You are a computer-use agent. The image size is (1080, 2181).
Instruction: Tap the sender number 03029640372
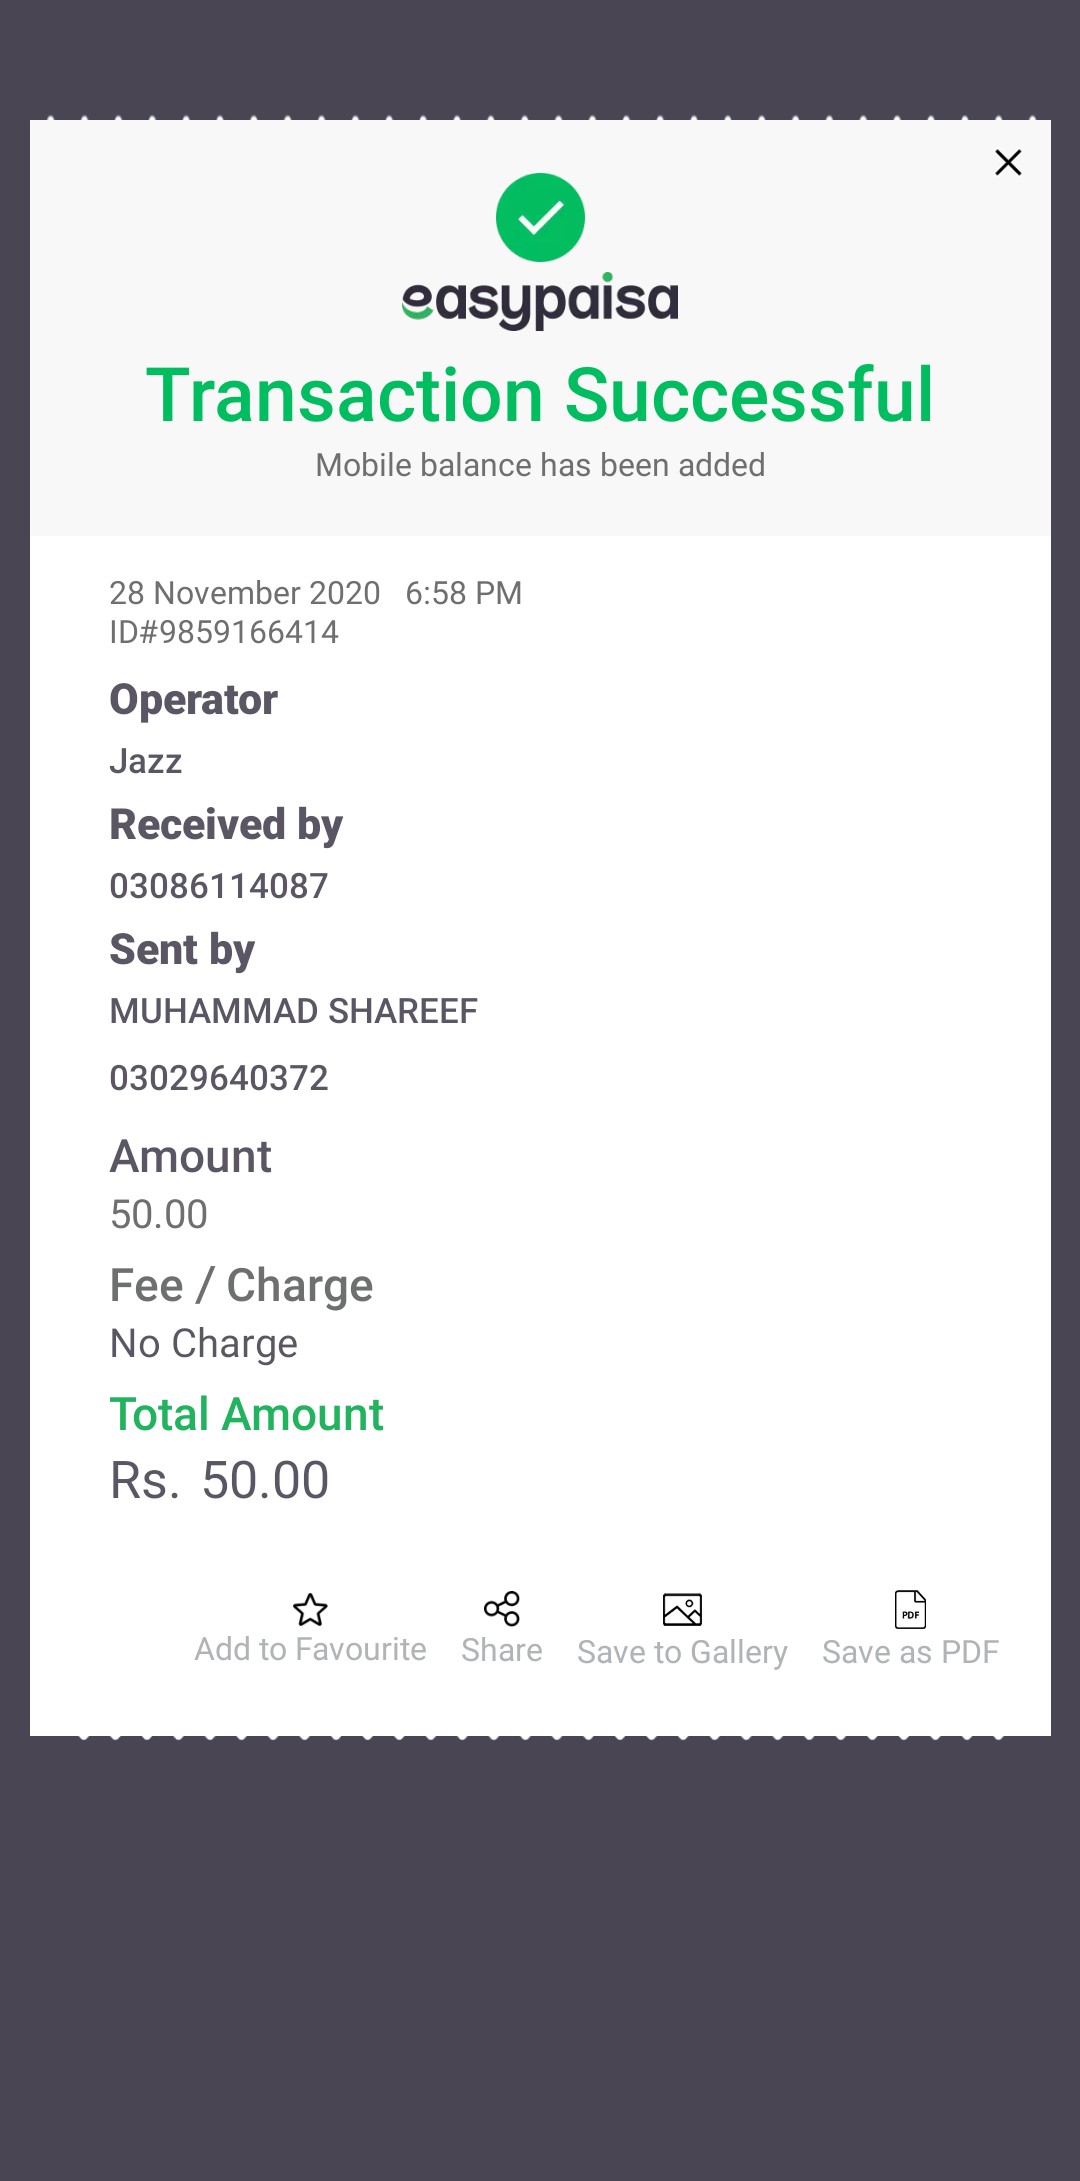pos(219,1078)
